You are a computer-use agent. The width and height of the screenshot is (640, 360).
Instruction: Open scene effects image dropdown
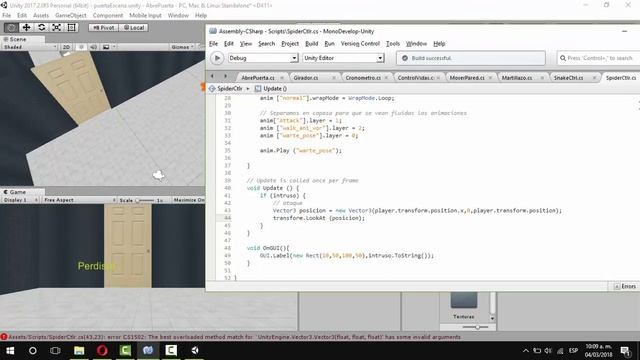(x=108, y=47)
